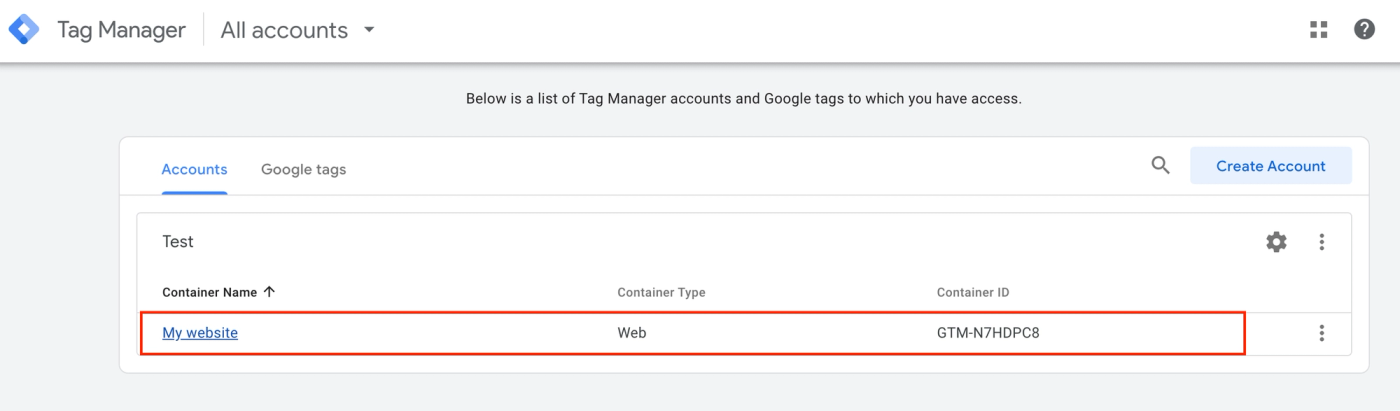Open more options for My website container

1322,333
